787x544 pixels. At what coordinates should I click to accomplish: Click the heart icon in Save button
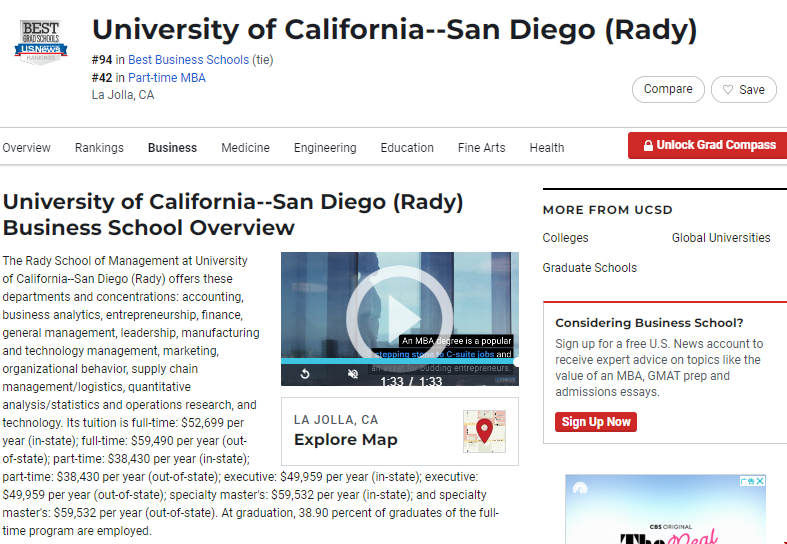pyautogui.click(x=727, y=90)
